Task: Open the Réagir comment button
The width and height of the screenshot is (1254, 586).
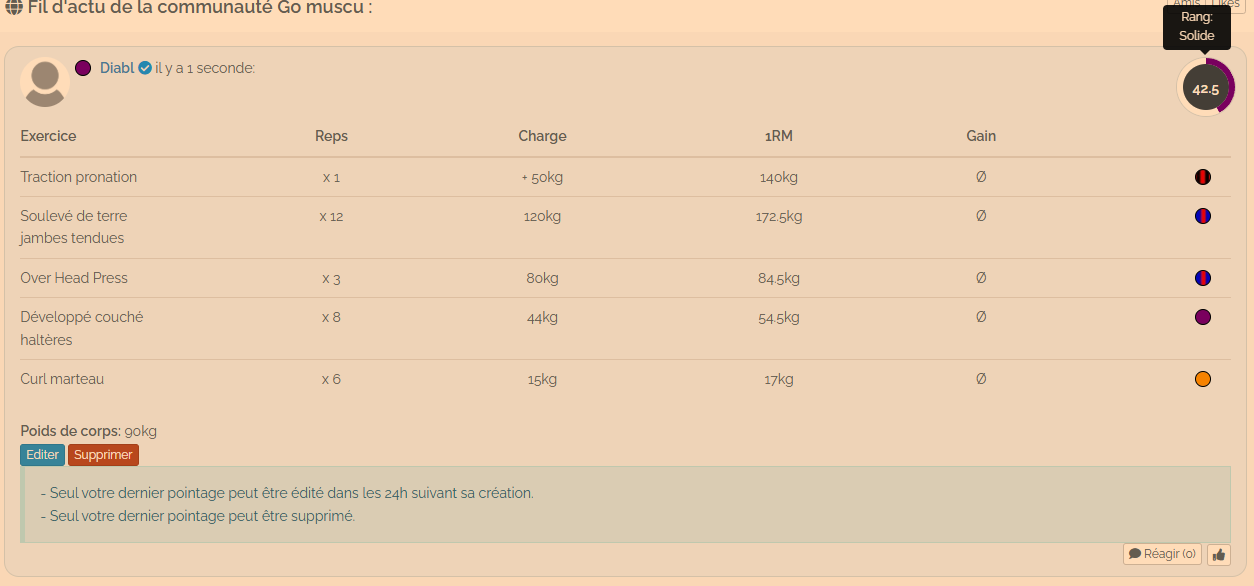Action: [1162, 554]
